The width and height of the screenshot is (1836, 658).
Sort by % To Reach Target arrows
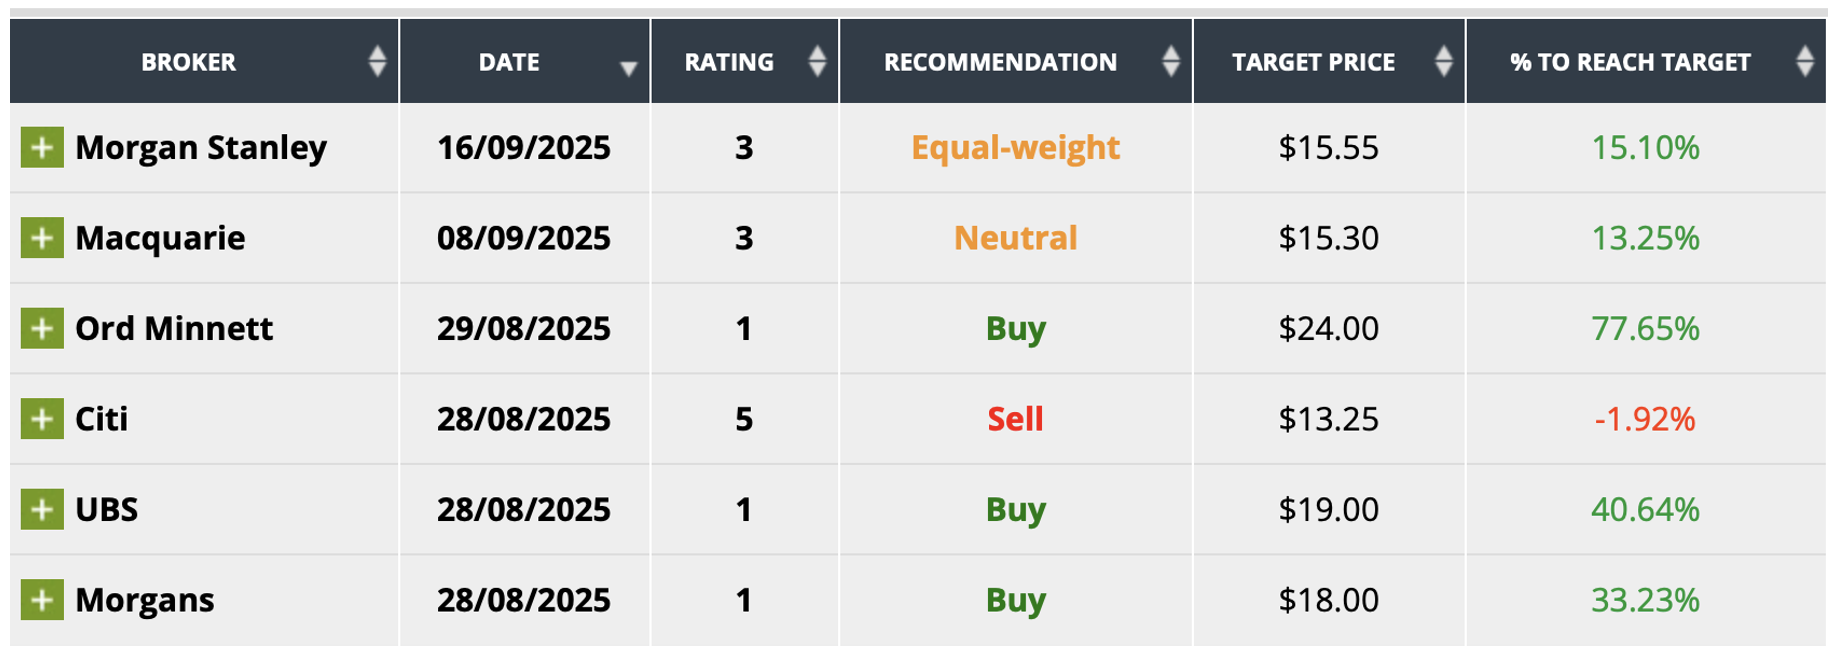(x=1804, y=62)
